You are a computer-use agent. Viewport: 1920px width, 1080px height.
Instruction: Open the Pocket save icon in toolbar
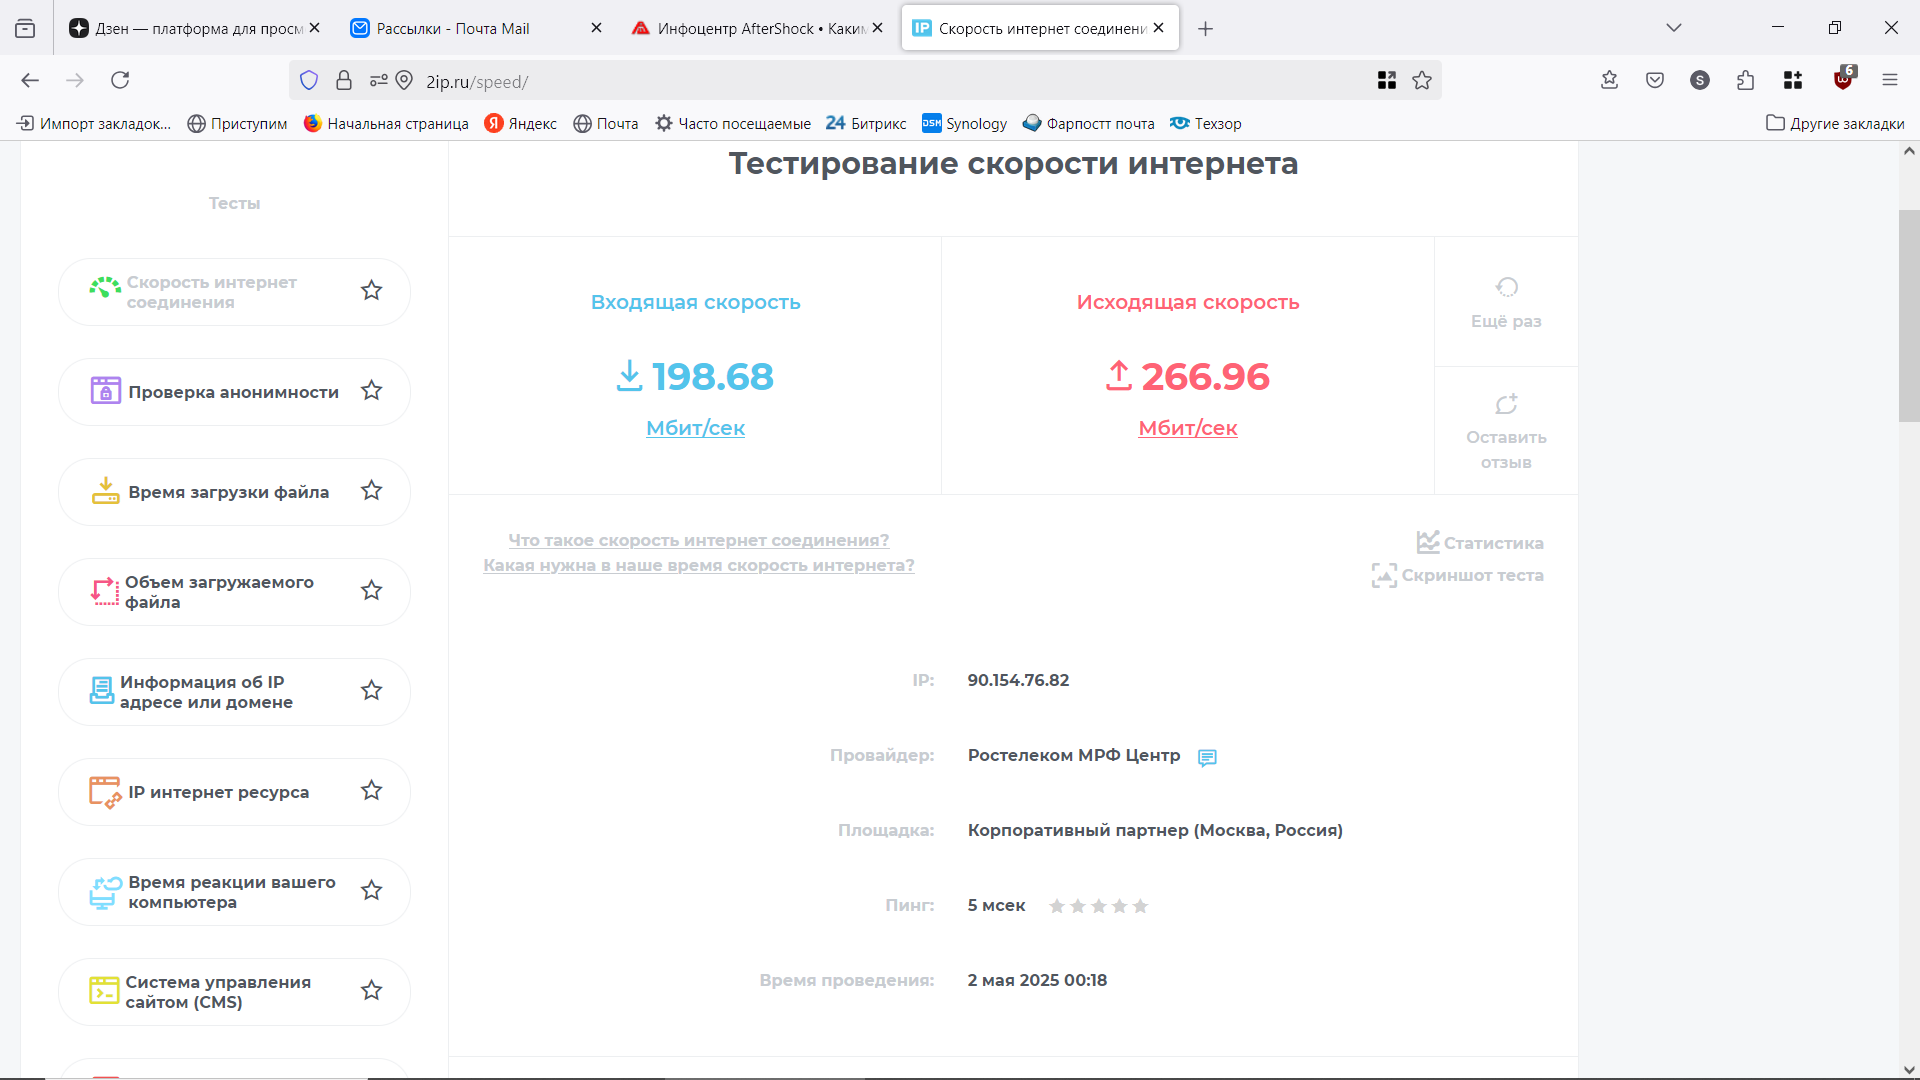[1655, 81]
